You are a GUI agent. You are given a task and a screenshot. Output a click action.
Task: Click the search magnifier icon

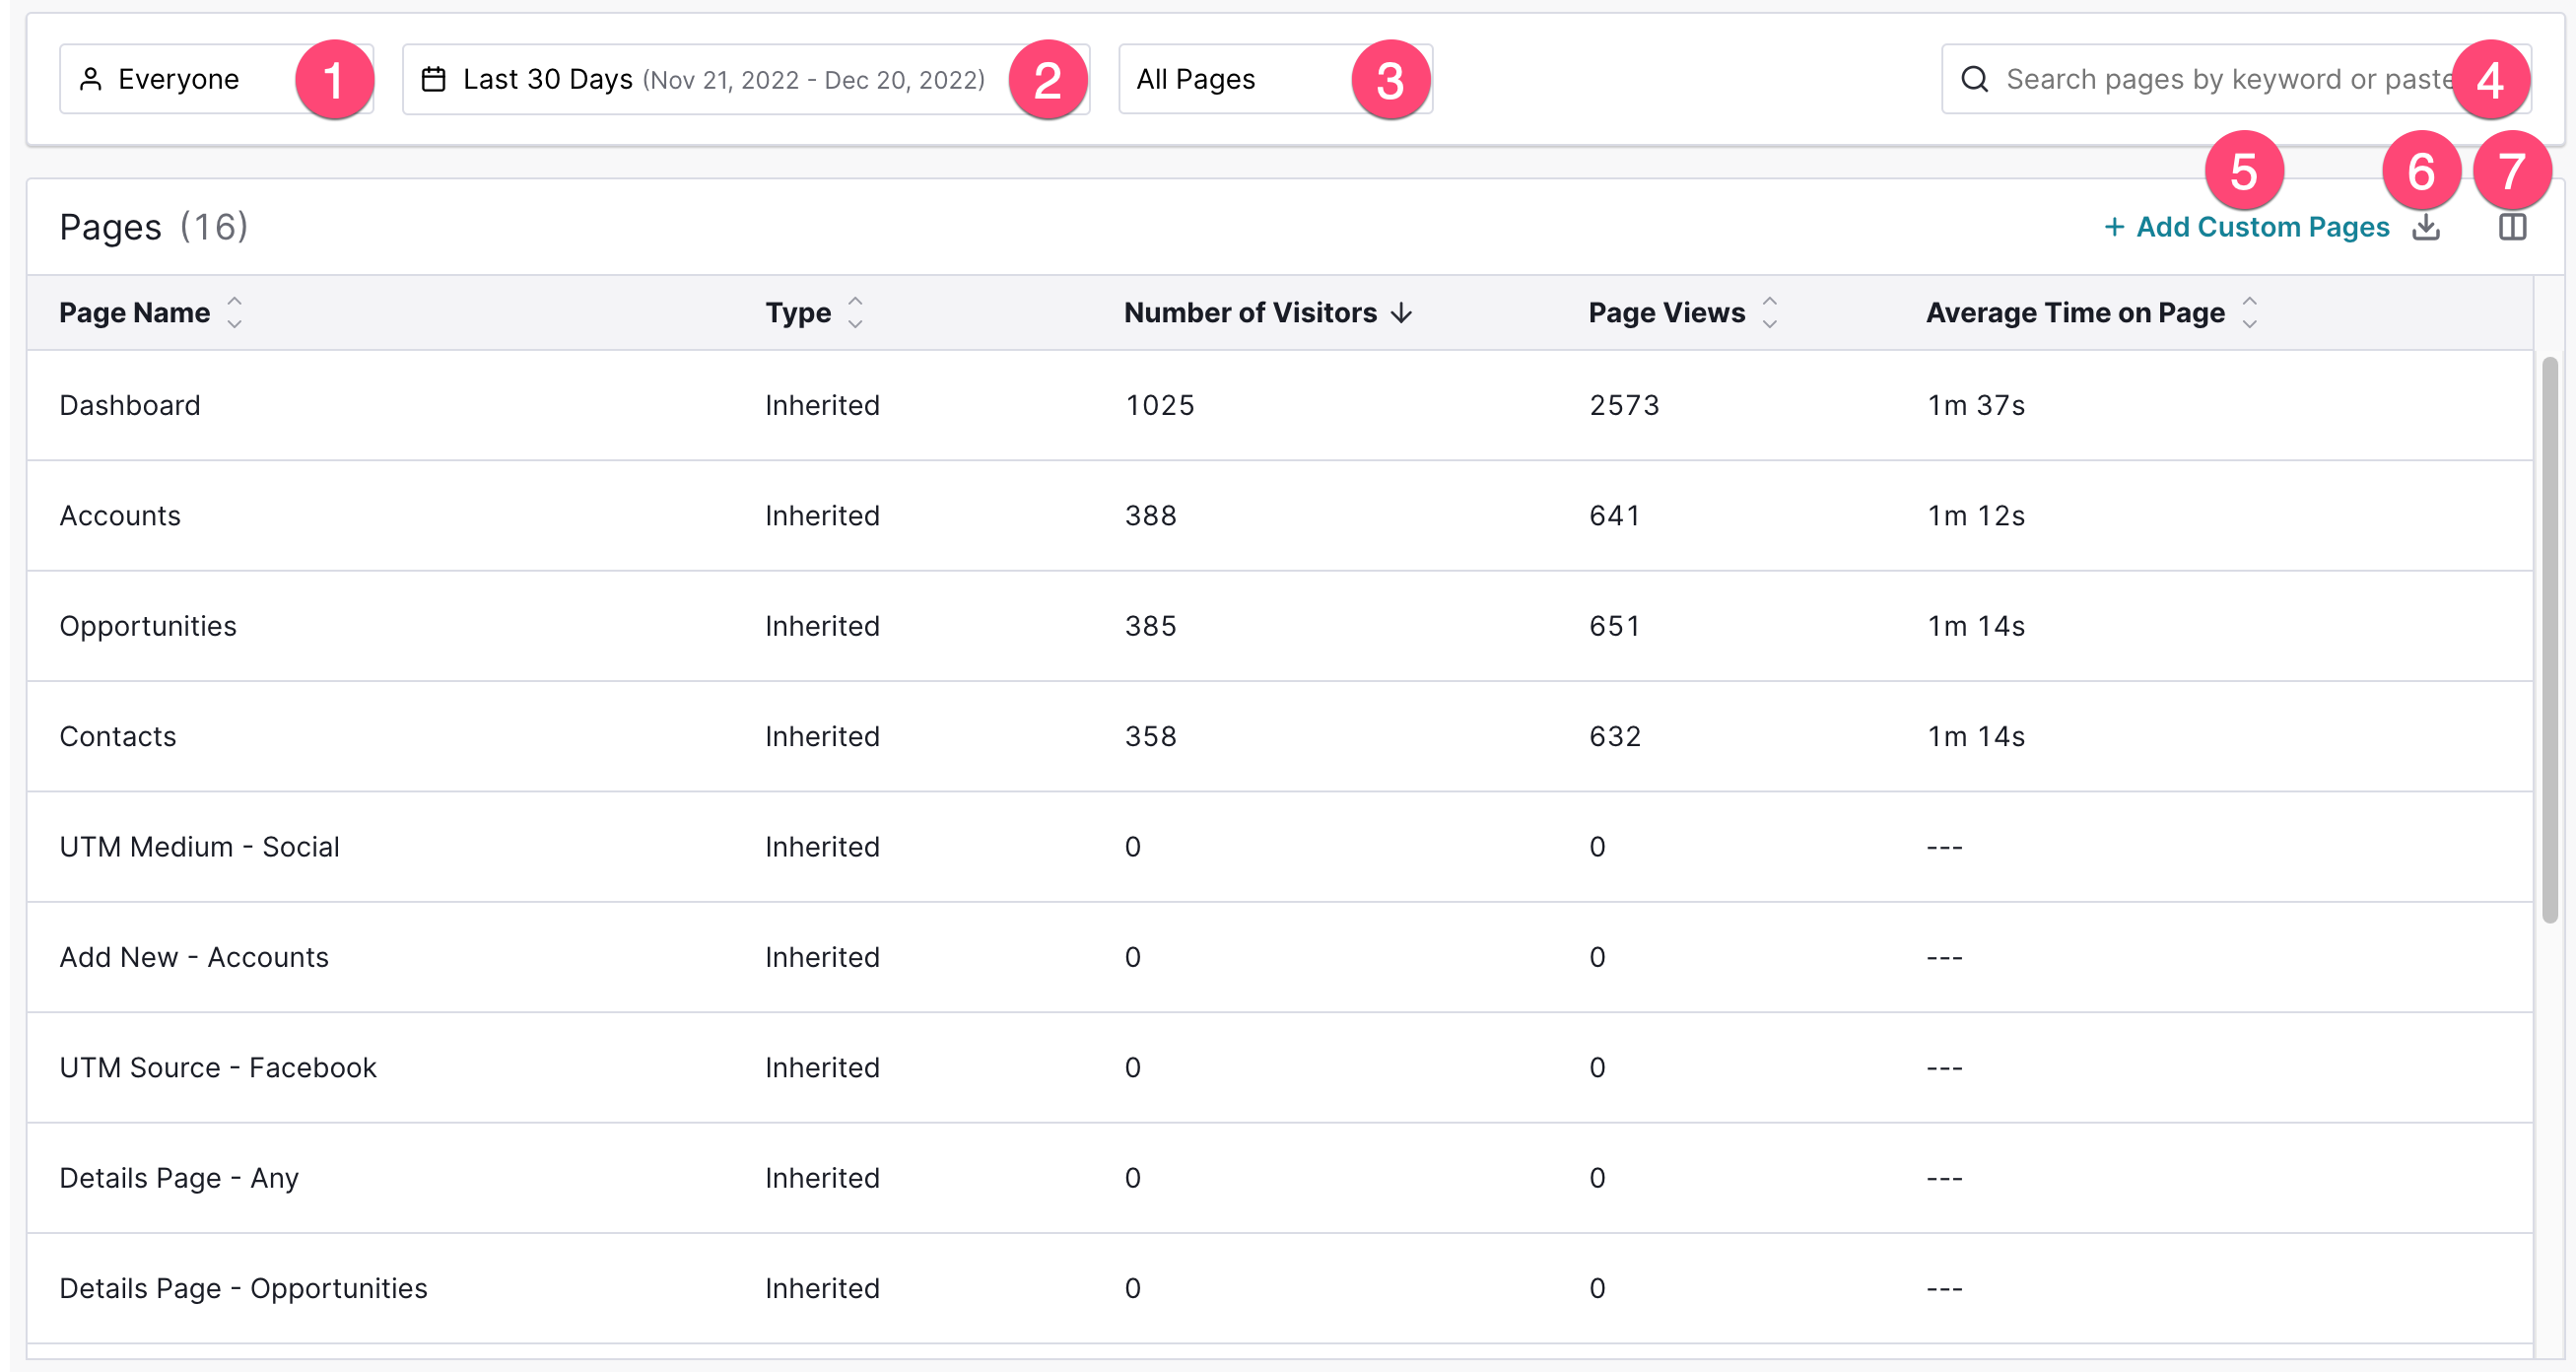point(1974,79)
